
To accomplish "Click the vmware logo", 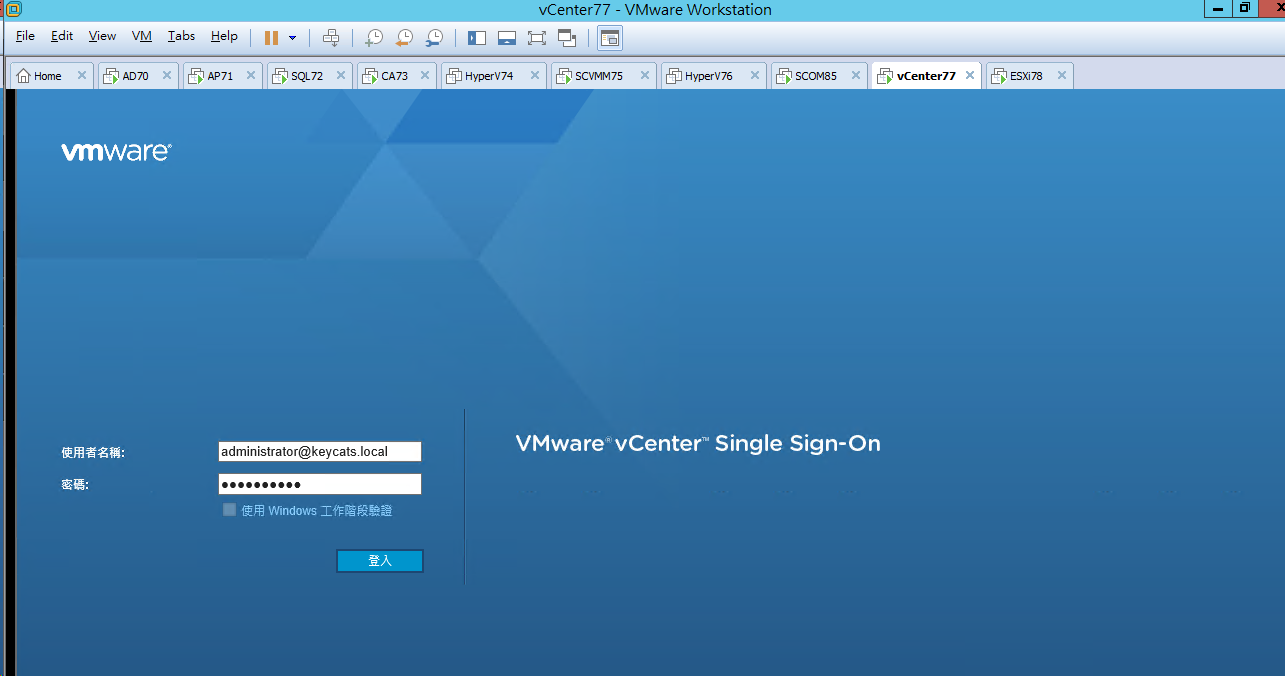I will pyautogui.click(x=116, y=152).
